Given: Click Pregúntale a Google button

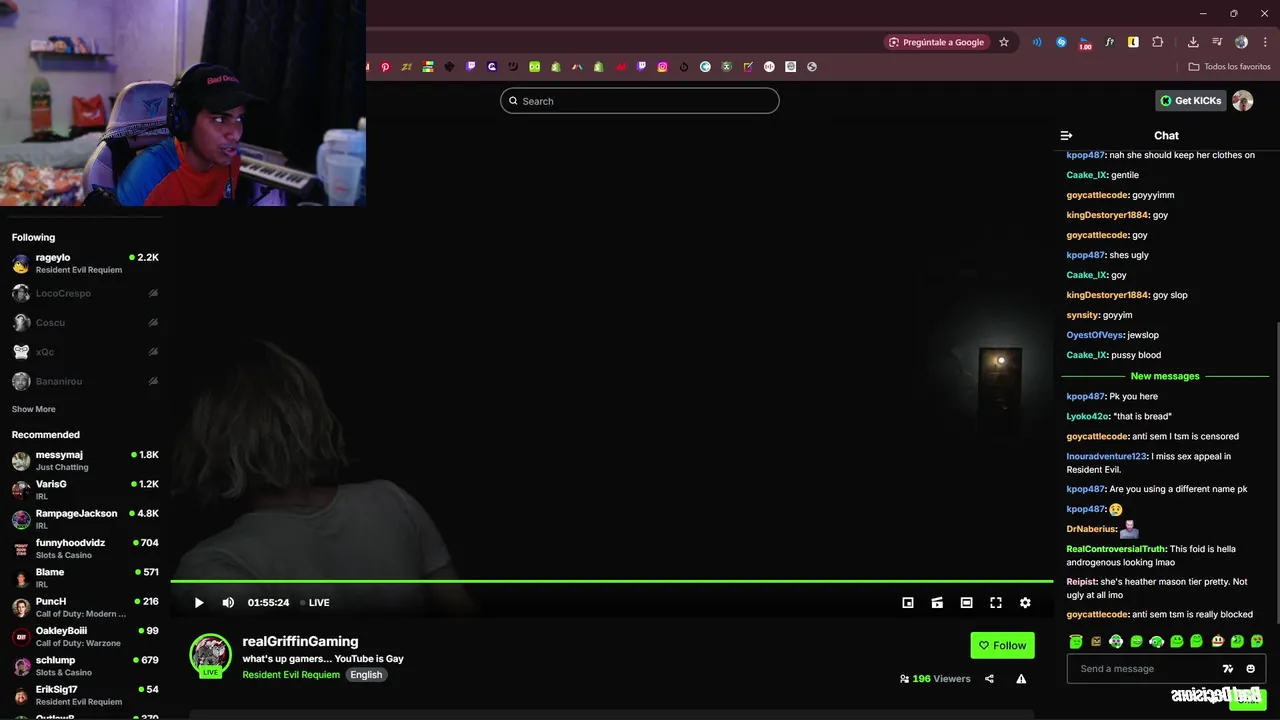Looking at the screenshot, I should [x=936, y=42].
